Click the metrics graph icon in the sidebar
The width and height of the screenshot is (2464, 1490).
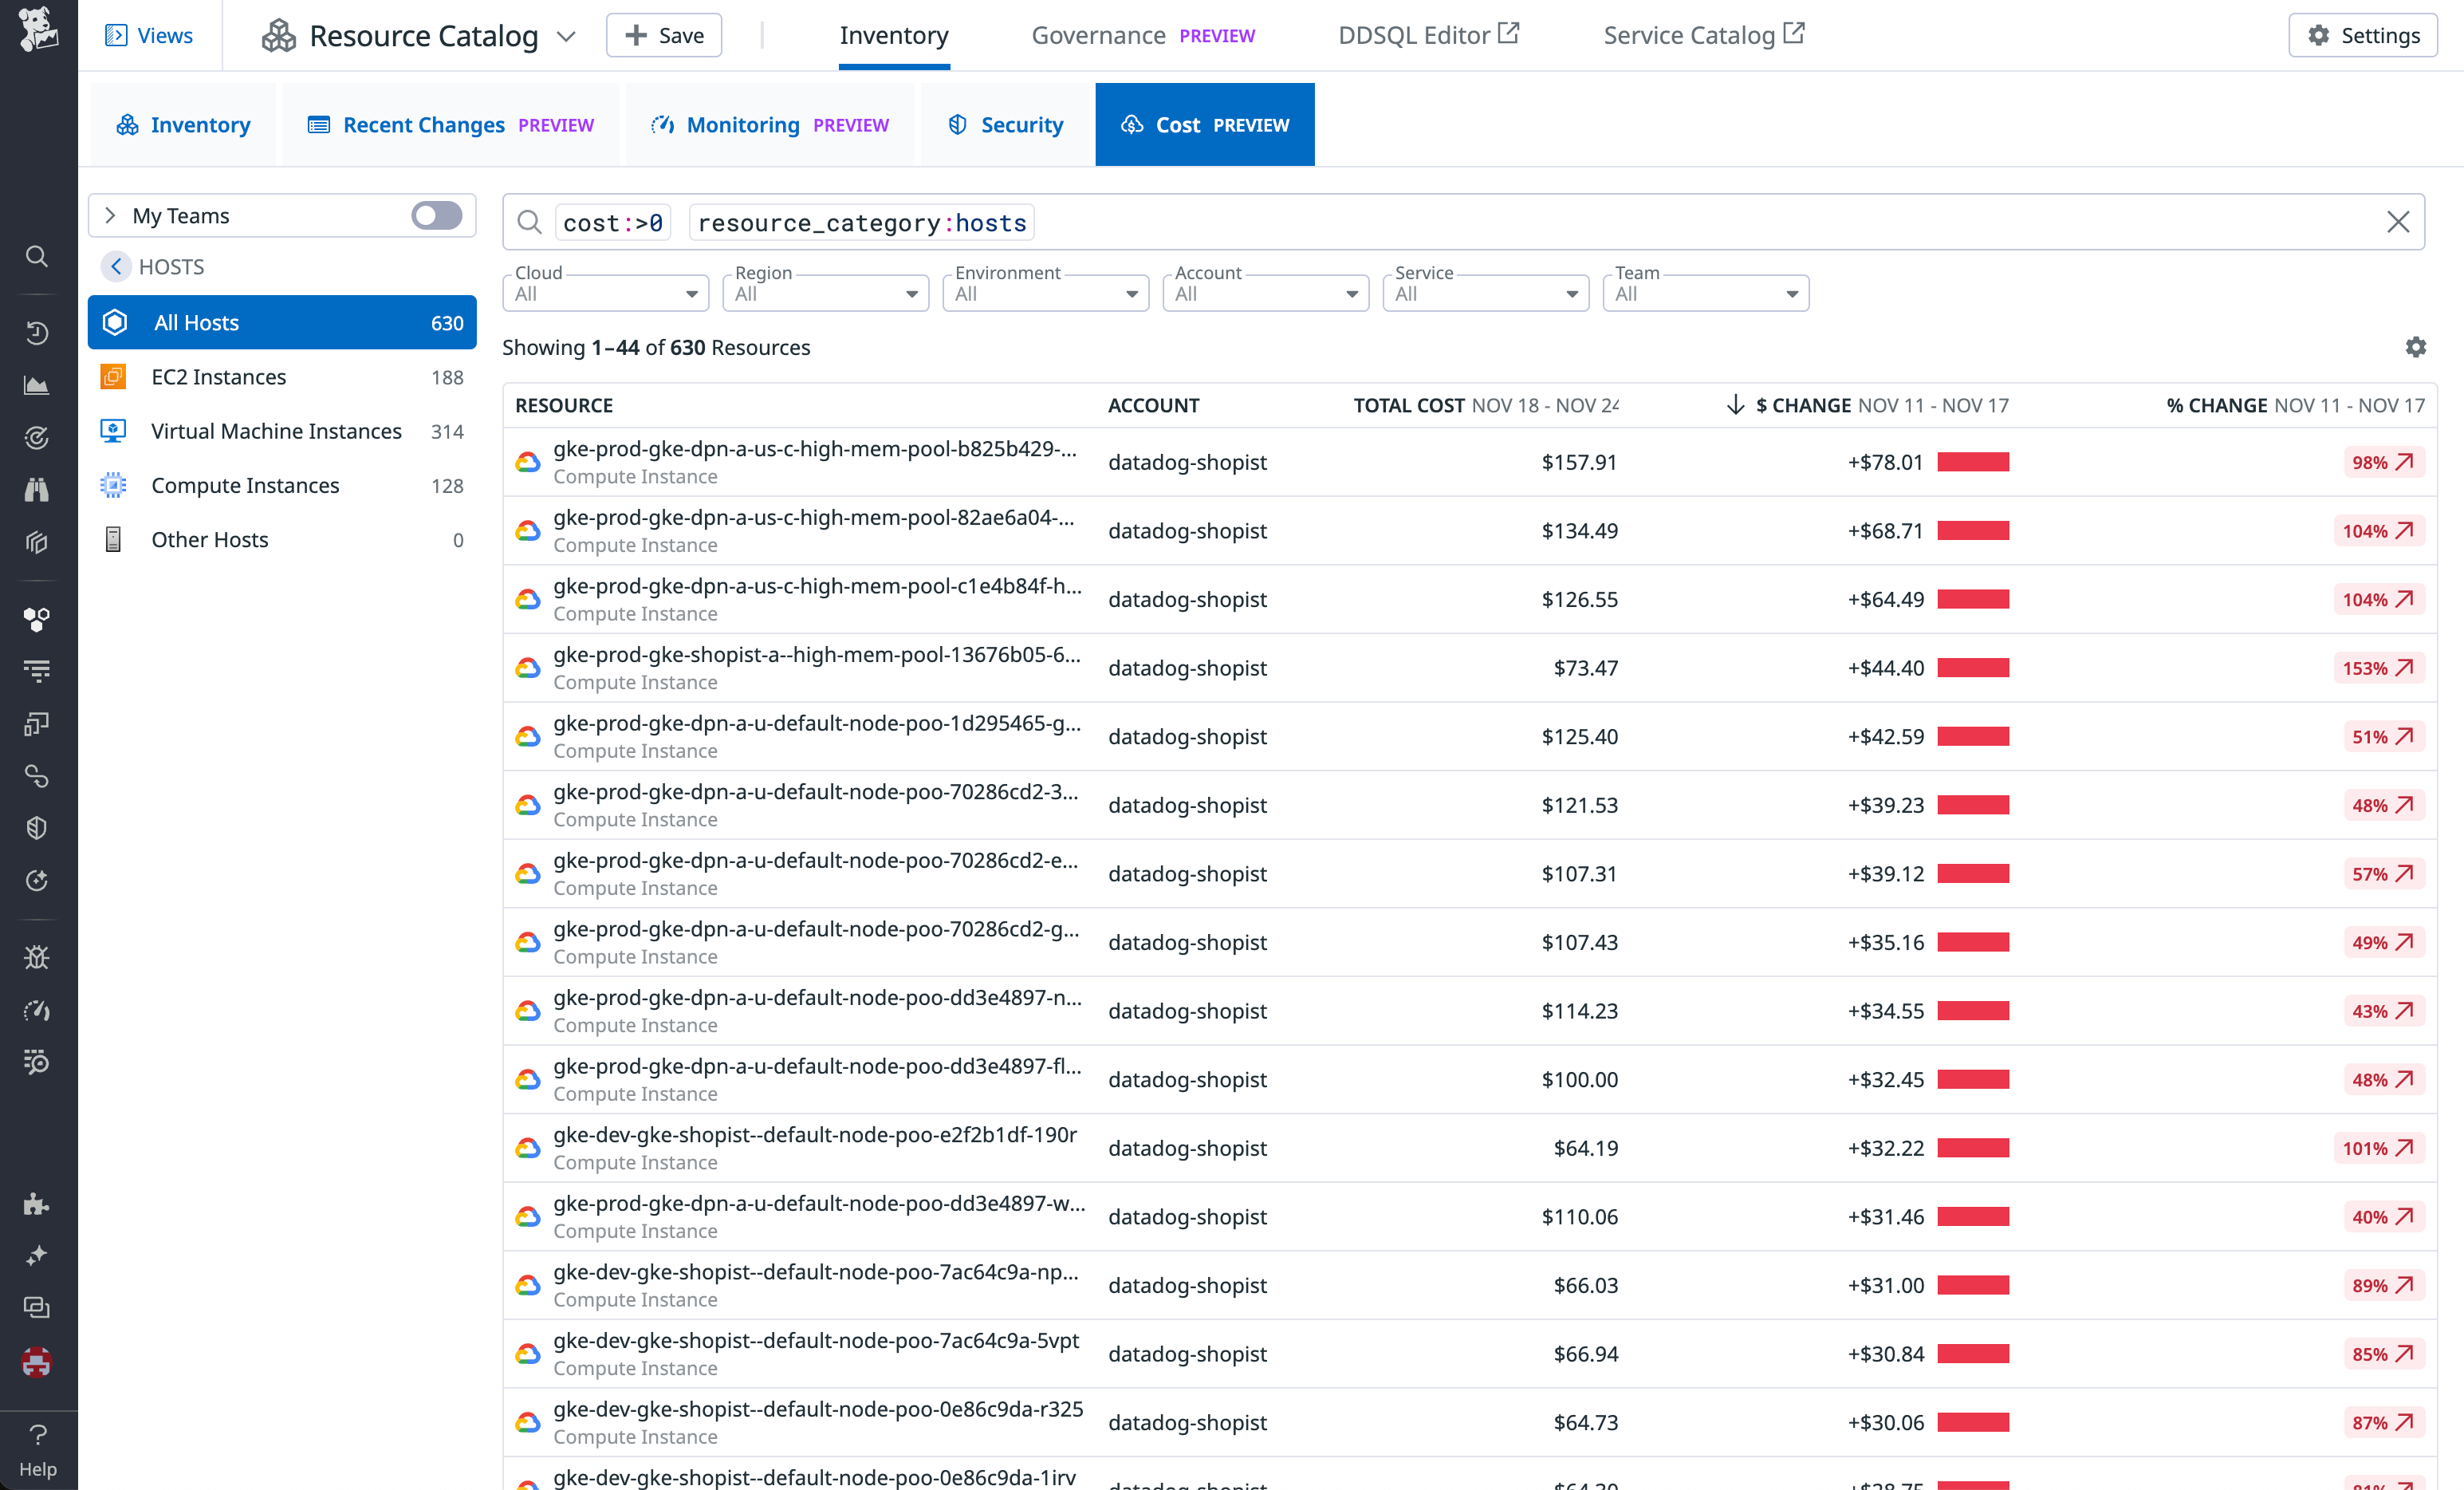(37, 385)
